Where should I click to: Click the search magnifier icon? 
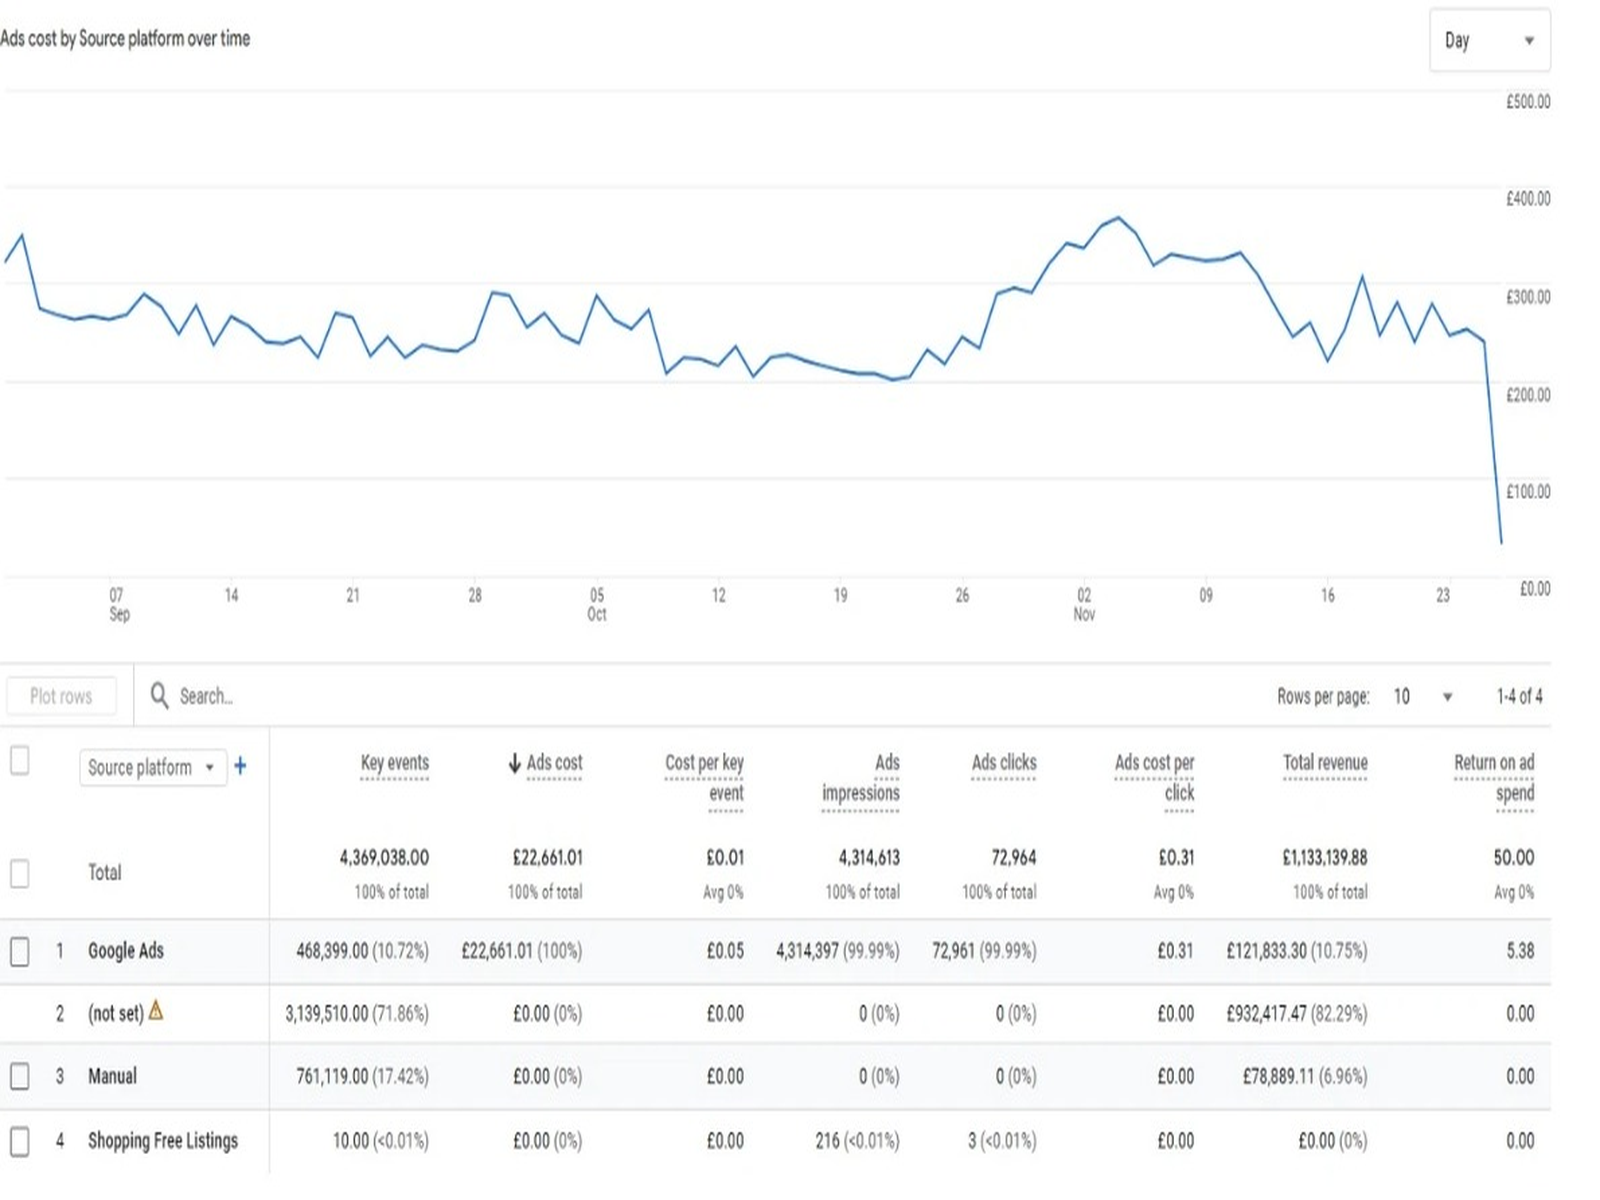159,695
